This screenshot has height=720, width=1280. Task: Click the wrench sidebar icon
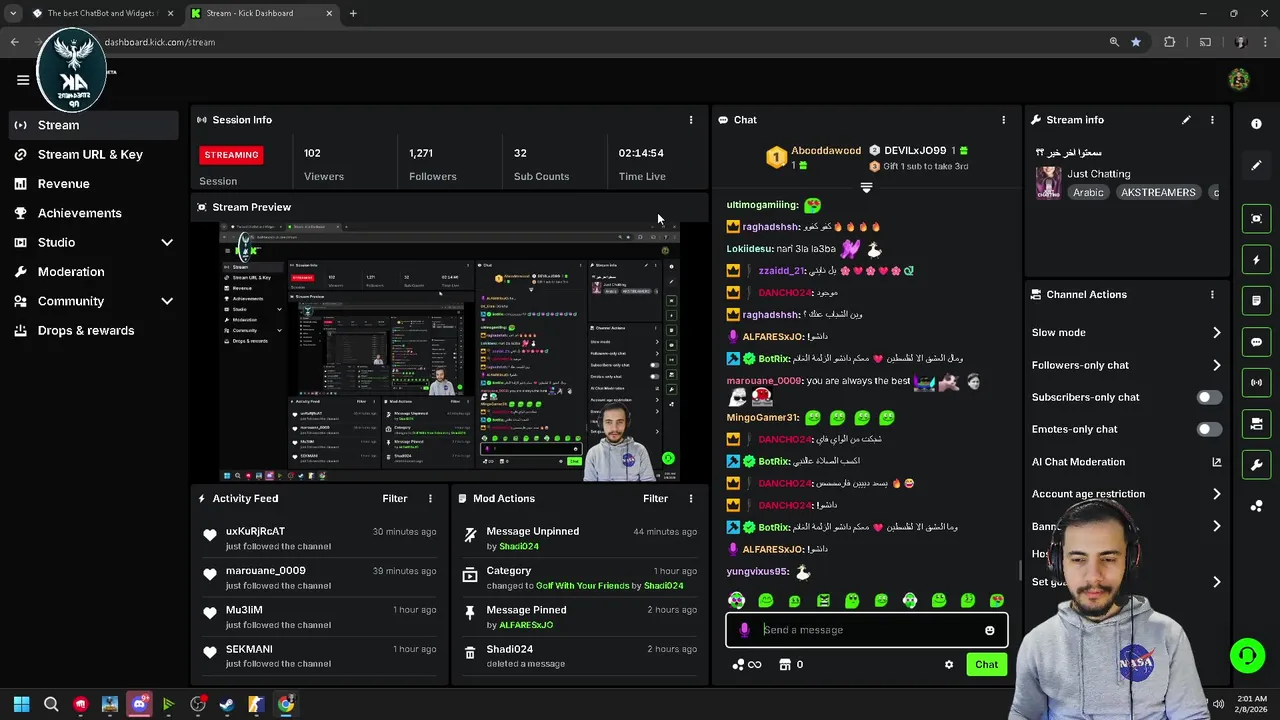coord(1256,465)
